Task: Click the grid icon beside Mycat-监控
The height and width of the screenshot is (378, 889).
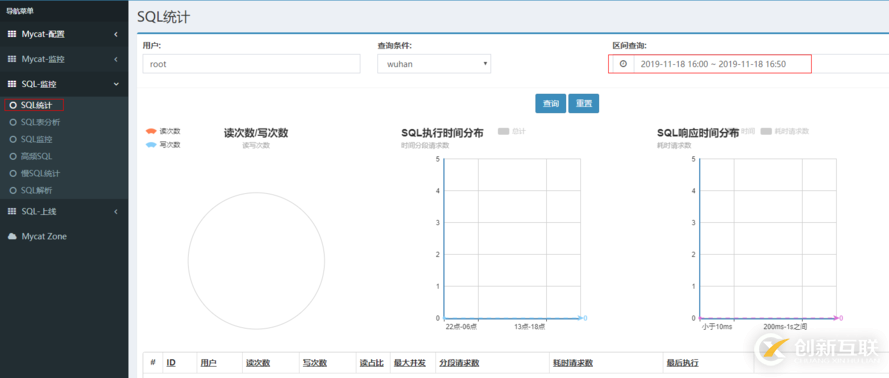Action: pyautogui.click(x=12, y=59)
